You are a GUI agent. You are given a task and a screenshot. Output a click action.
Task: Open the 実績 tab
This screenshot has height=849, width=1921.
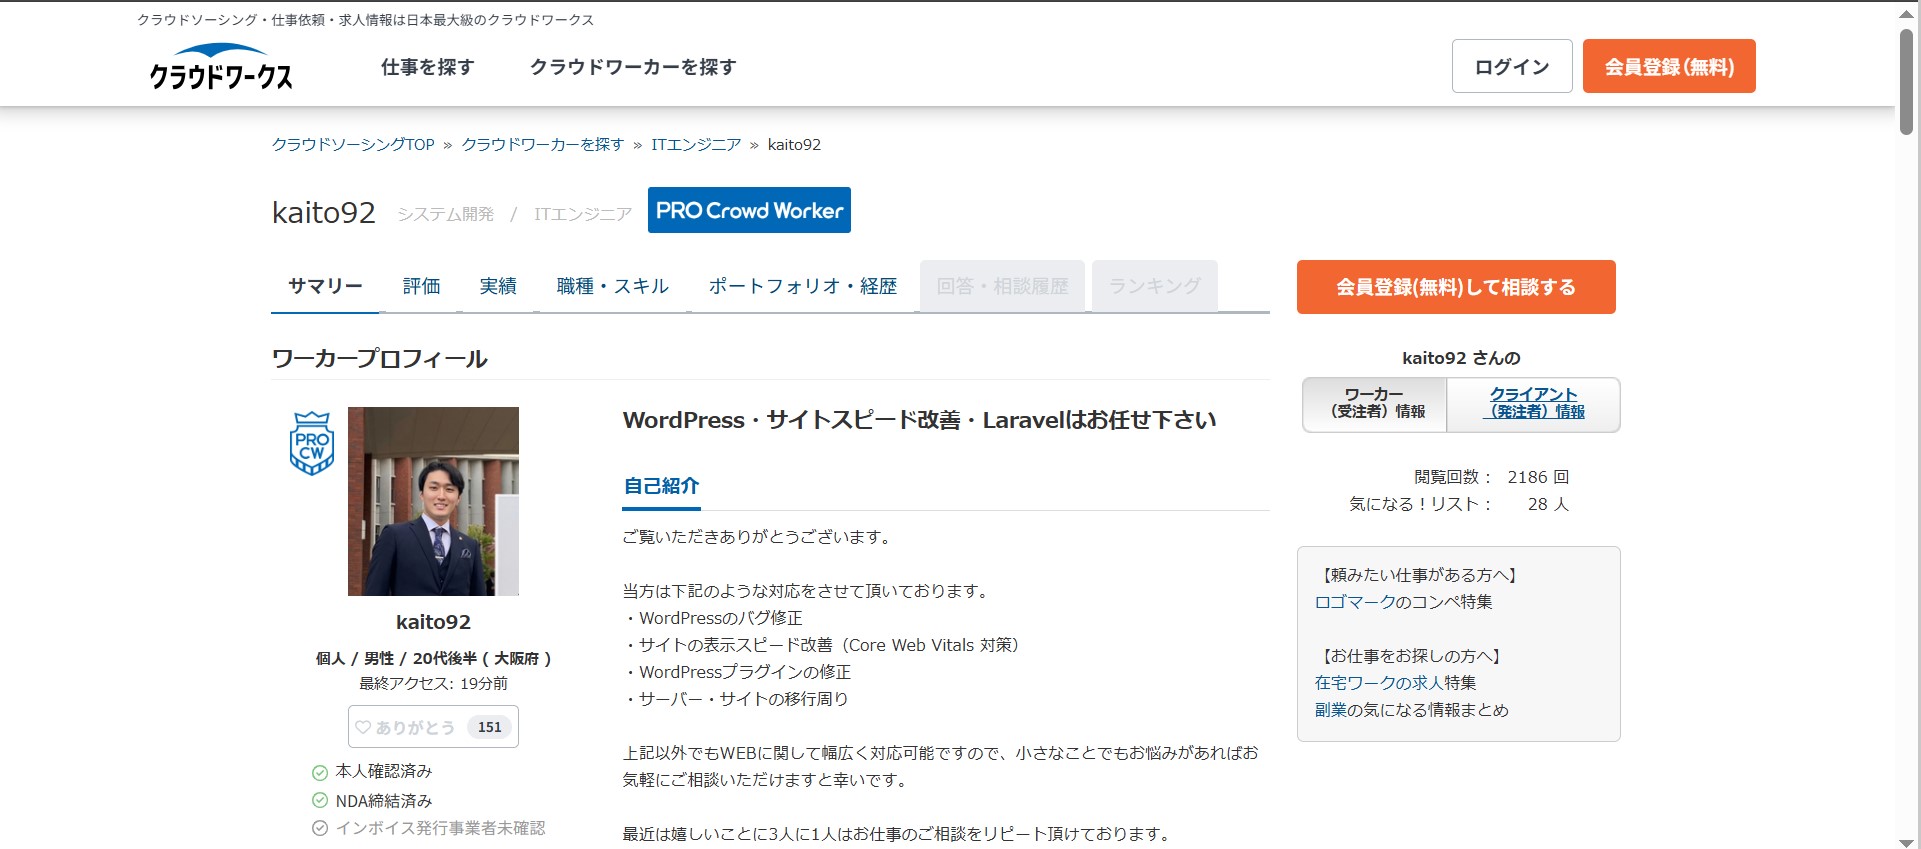[498, 286]
